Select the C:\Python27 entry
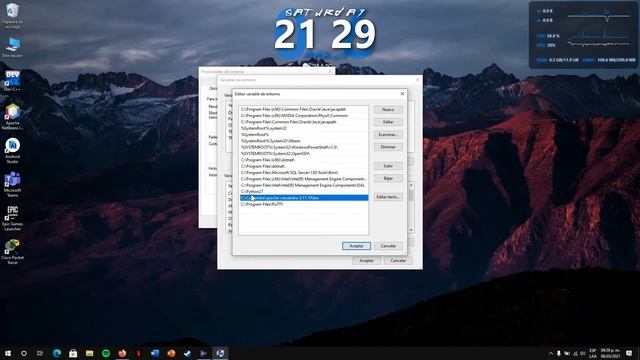The height and width of the screenshot is (360, 640). pos(304,191)
